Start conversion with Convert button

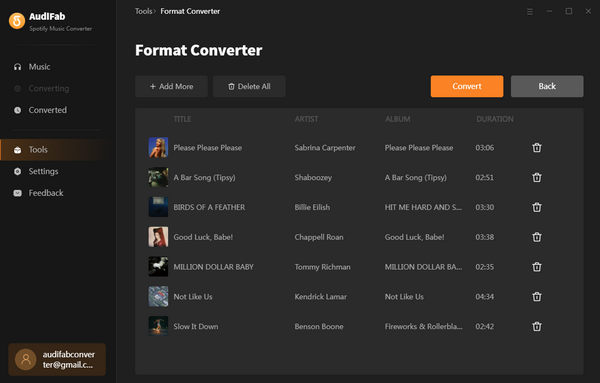pyautogui.click(x=467, y=86)
